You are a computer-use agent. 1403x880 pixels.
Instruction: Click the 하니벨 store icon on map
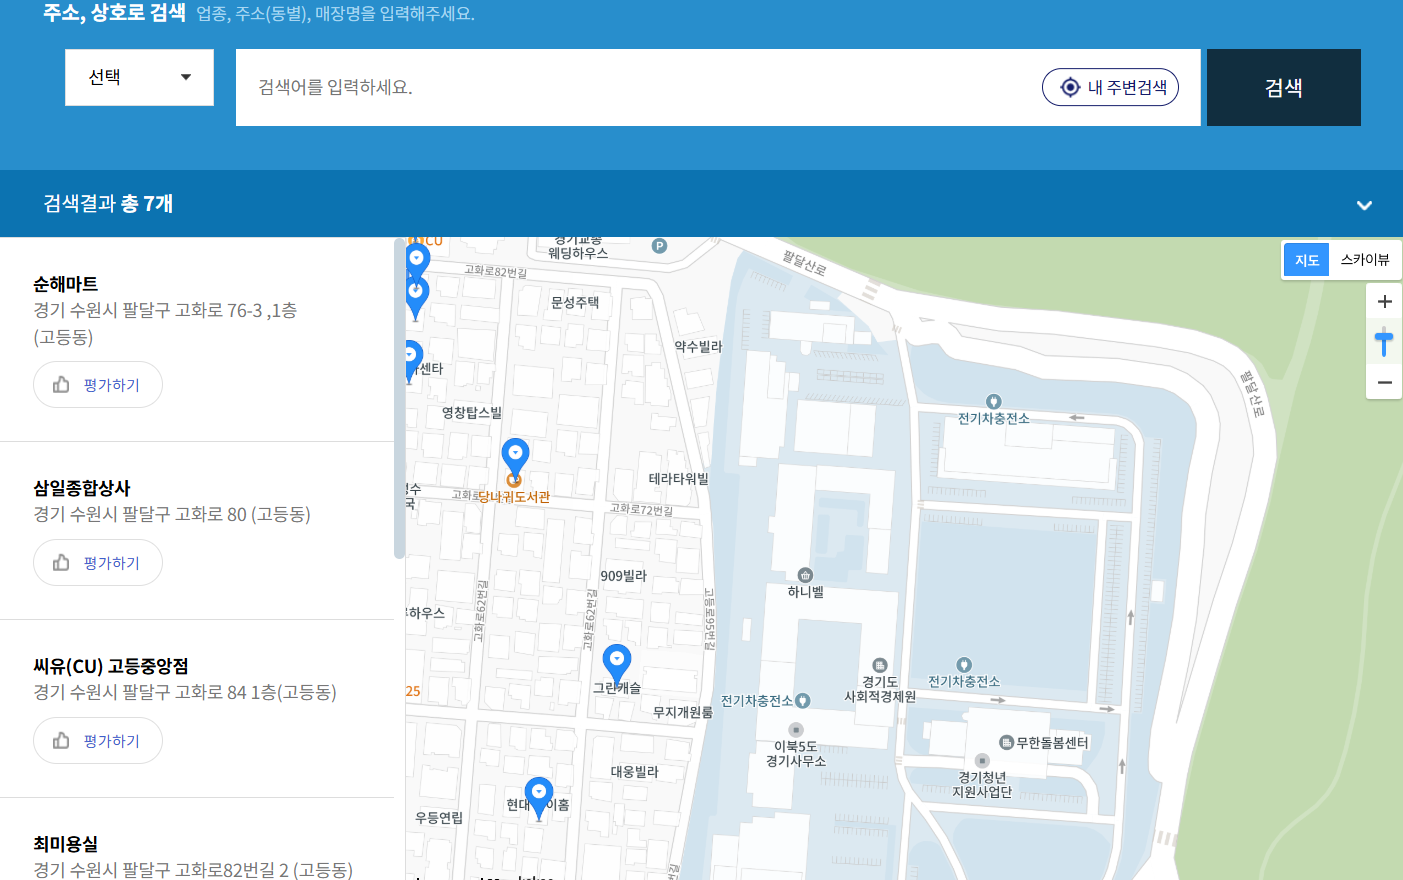805,575
